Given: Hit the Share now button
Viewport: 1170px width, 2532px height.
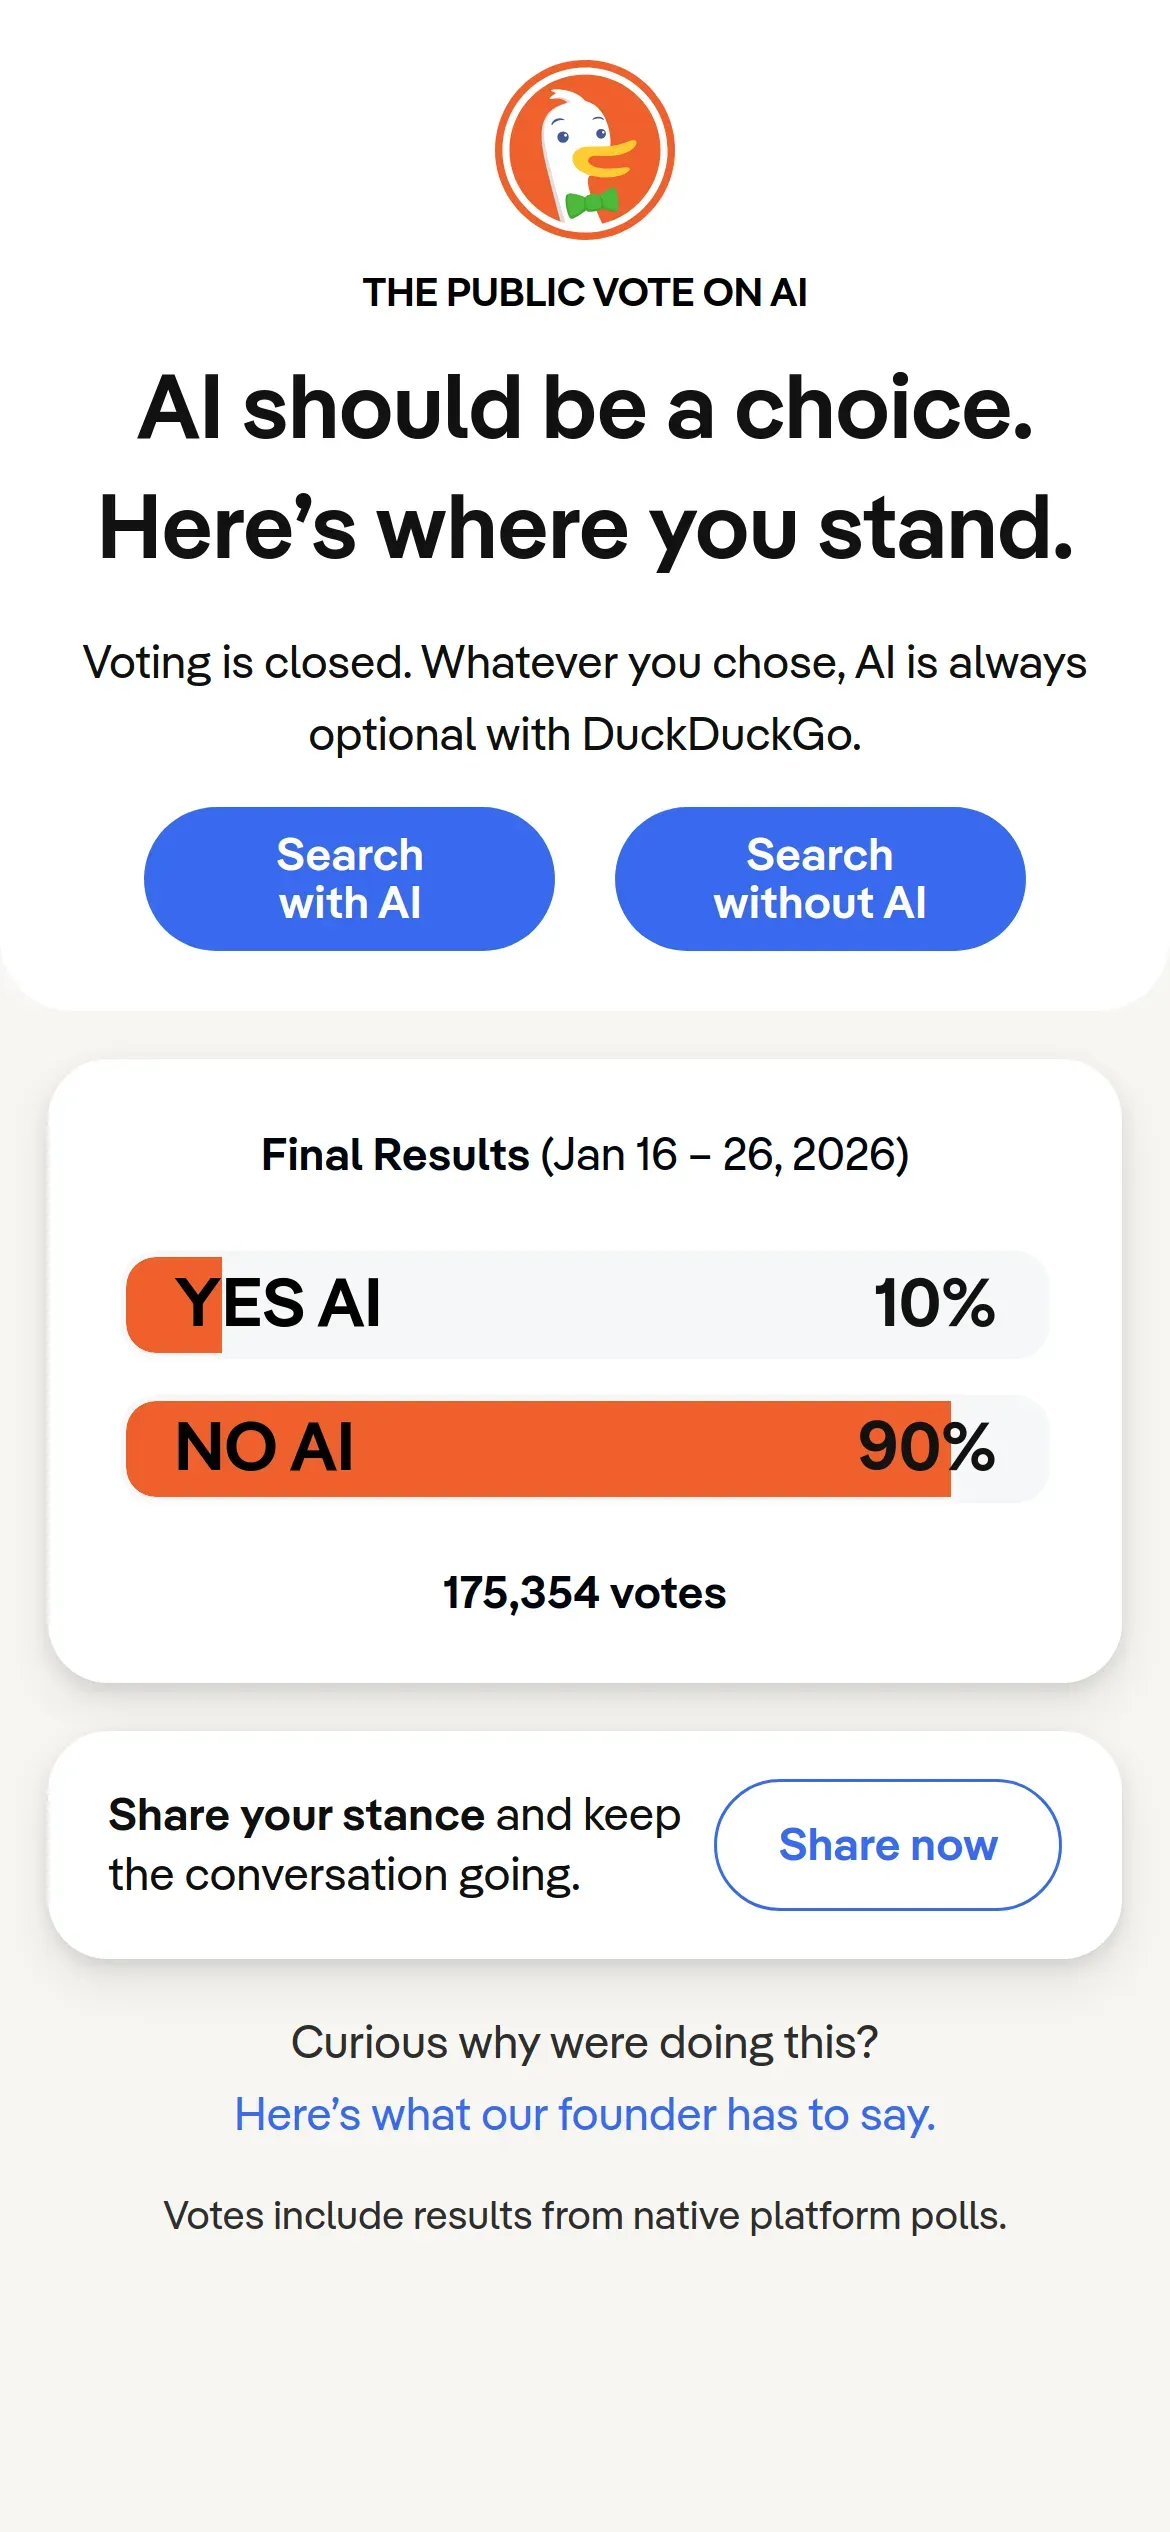Looking at the screenshot, I should pos(887,1844).
